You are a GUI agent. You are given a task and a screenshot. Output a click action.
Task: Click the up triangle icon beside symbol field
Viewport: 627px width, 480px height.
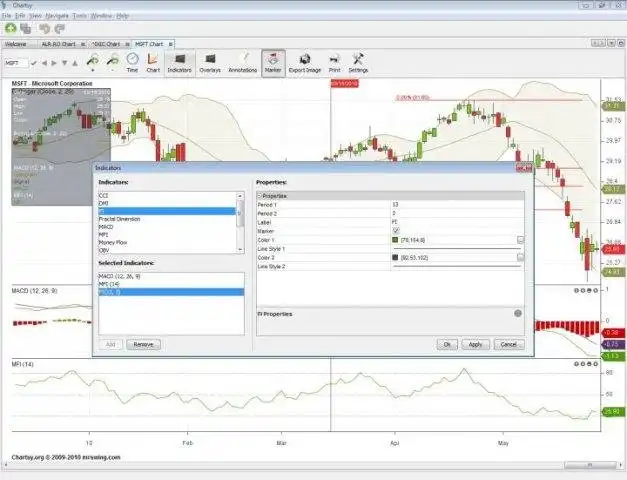tap(75, 63)
